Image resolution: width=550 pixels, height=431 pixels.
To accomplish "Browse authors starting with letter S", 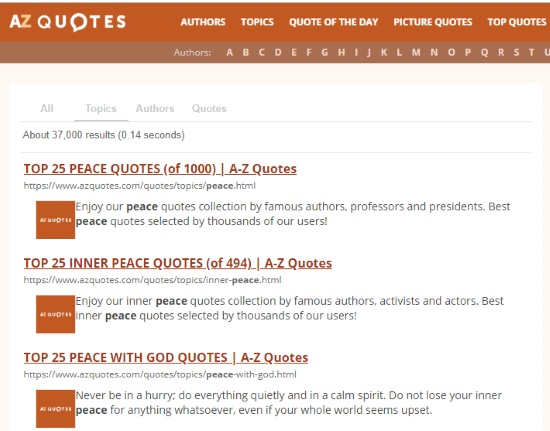I will [516, 53].
